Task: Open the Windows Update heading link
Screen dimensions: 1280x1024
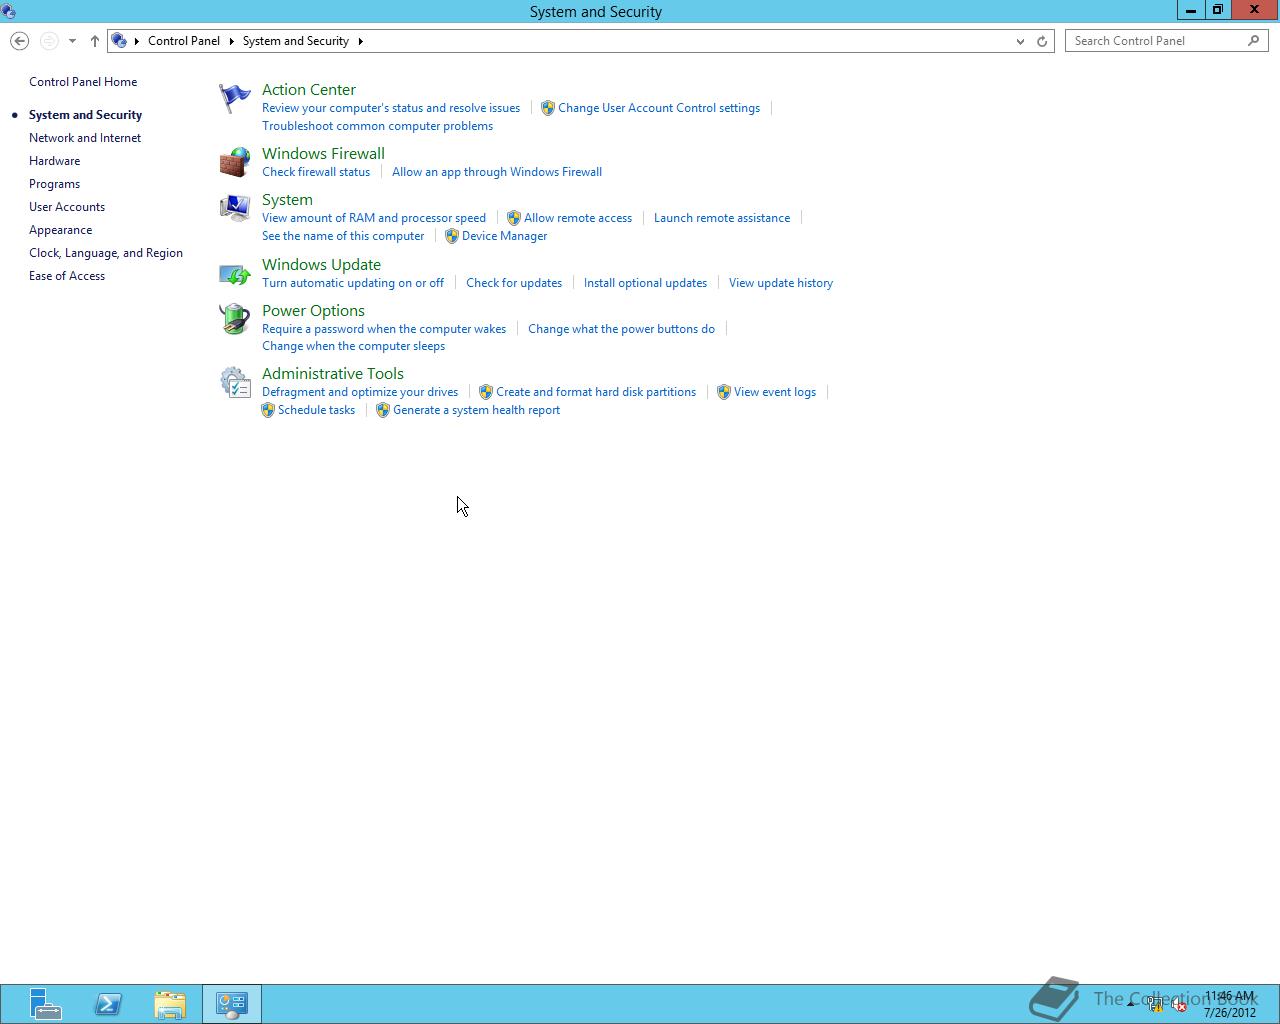Action: tap(321, 265)
